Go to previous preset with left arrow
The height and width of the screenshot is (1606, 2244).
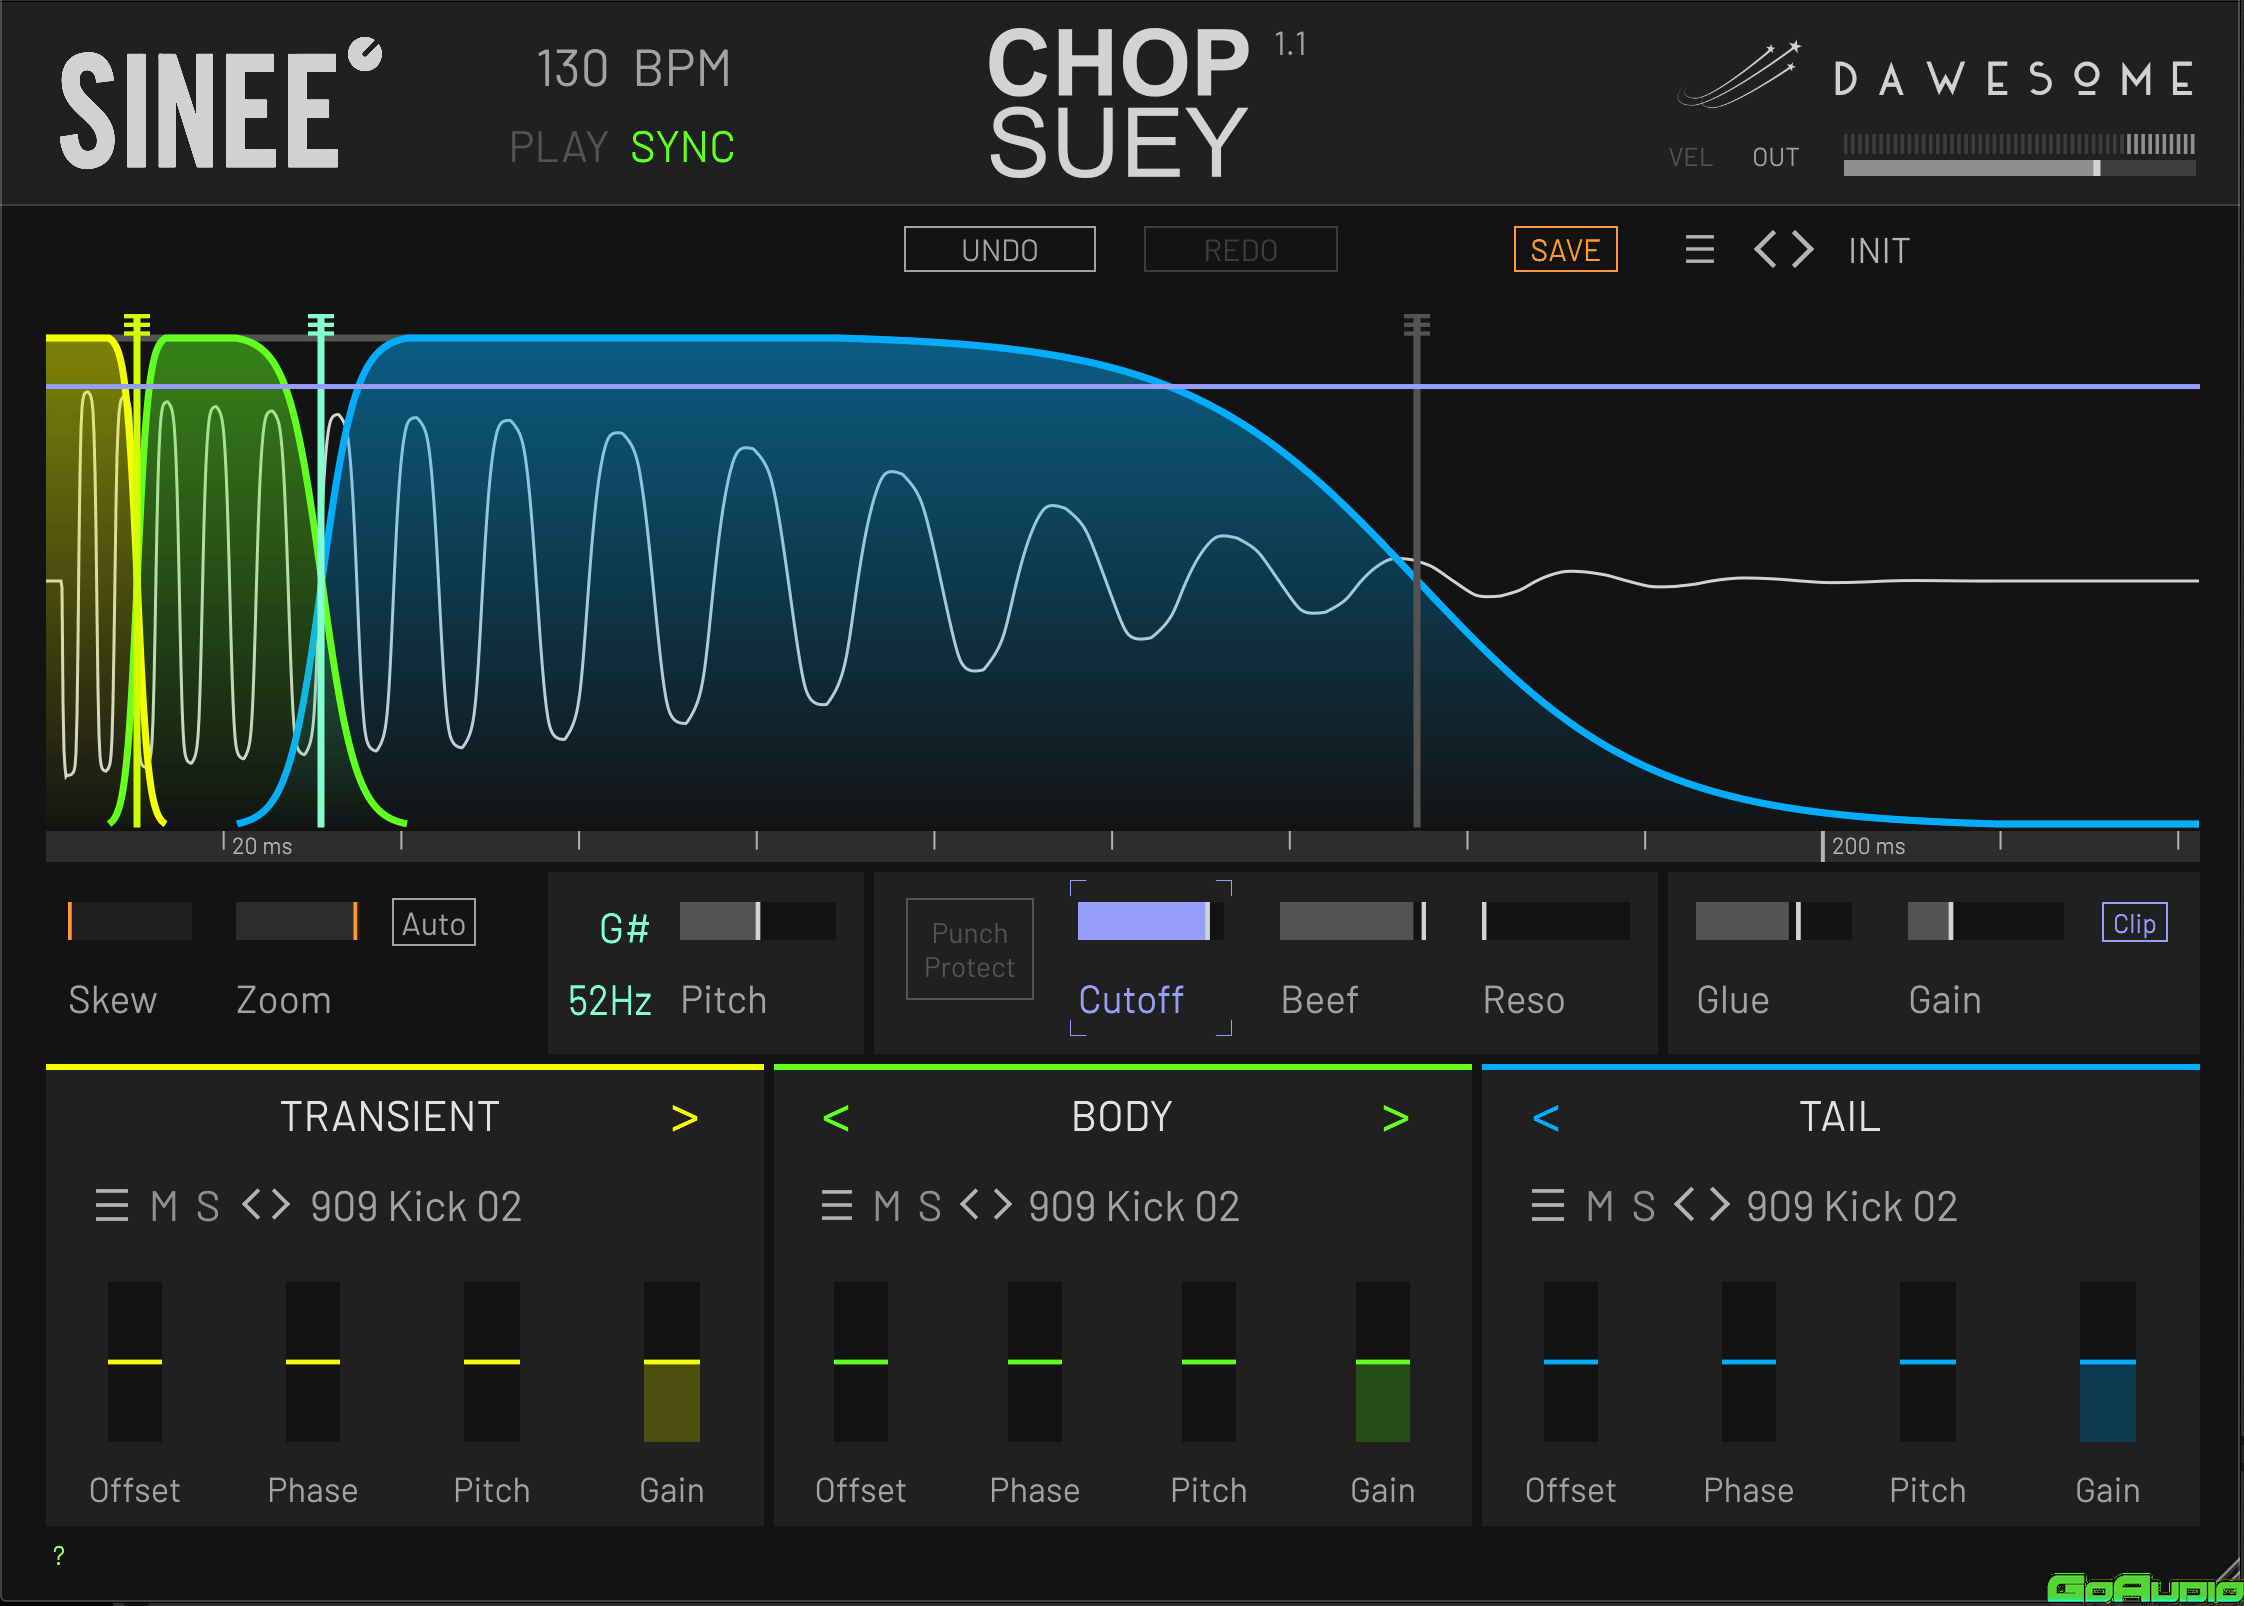(1766, 250)
